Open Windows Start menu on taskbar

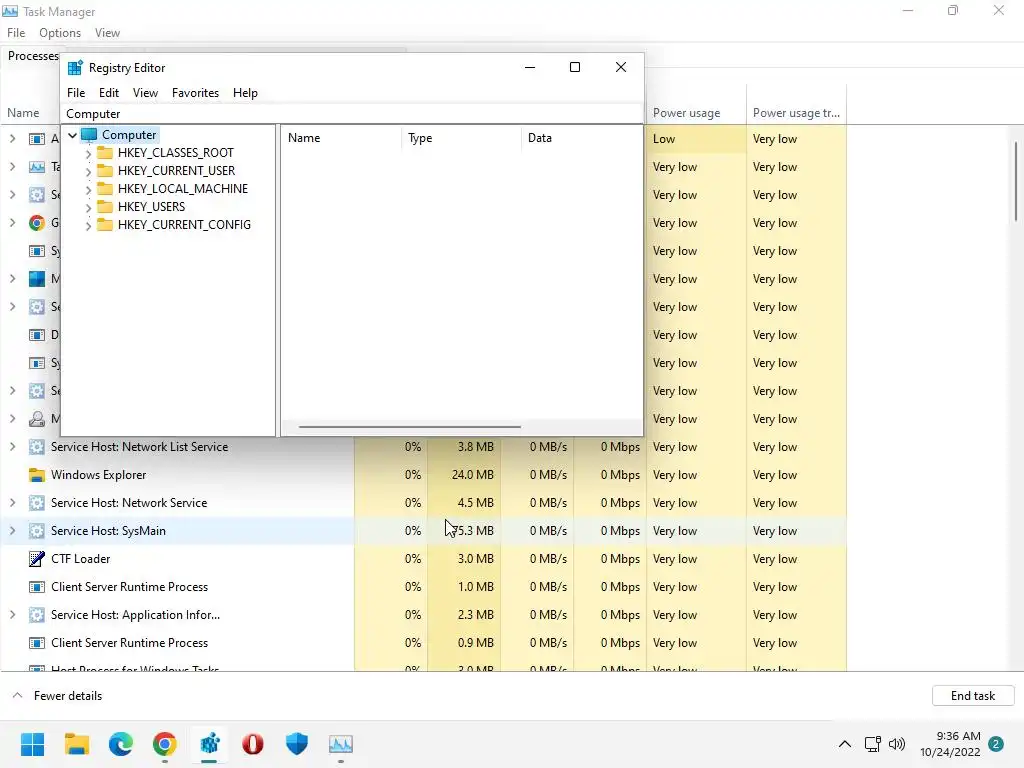(32, 744)
